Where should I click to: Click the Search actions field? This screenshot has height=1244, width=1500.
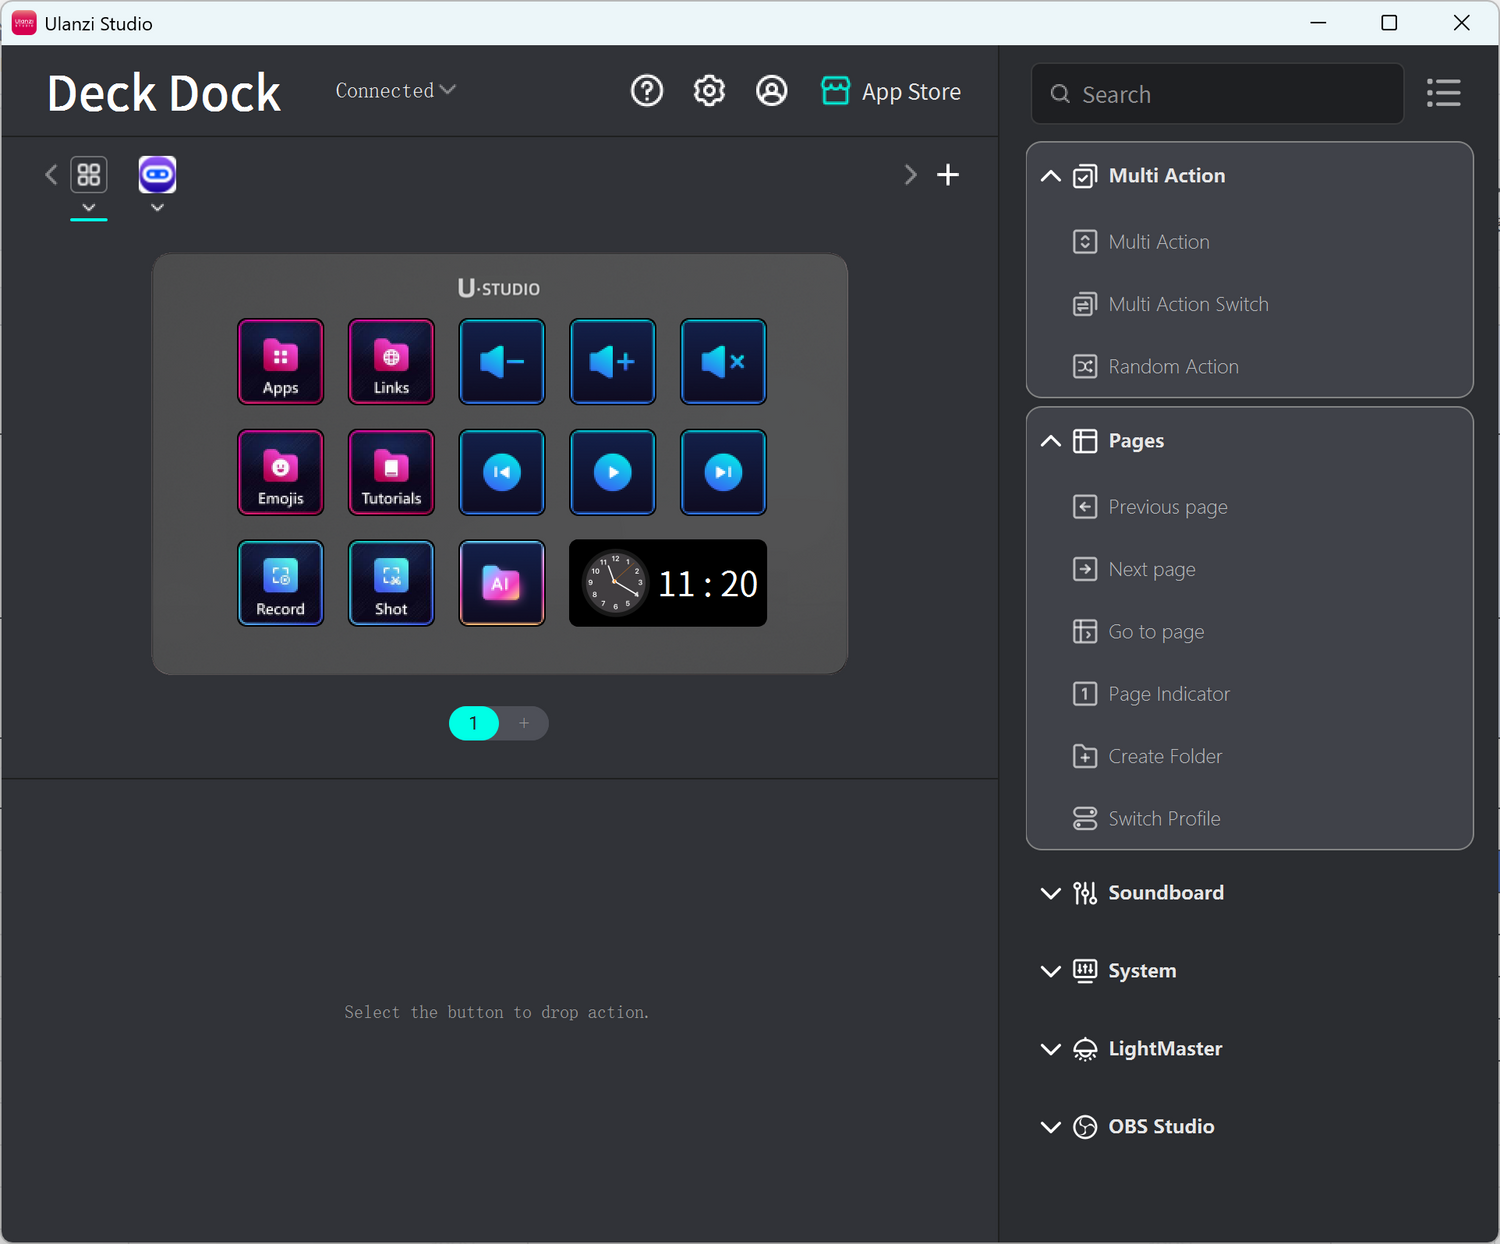pos(1230,95)
